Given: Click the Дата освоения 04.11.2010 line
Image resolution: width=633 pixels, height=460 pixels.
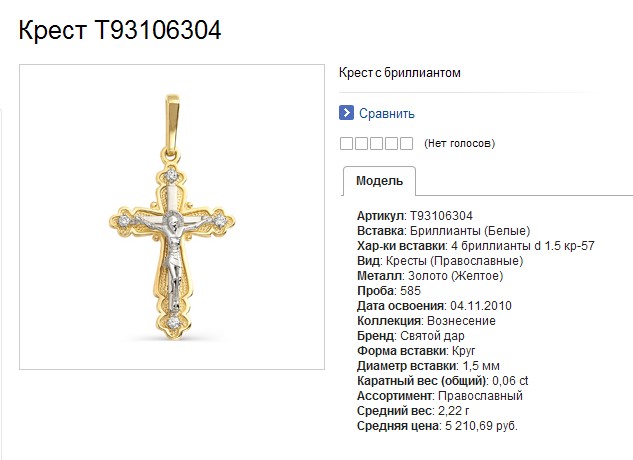Looking at the screenshot, I should point(434,306).
